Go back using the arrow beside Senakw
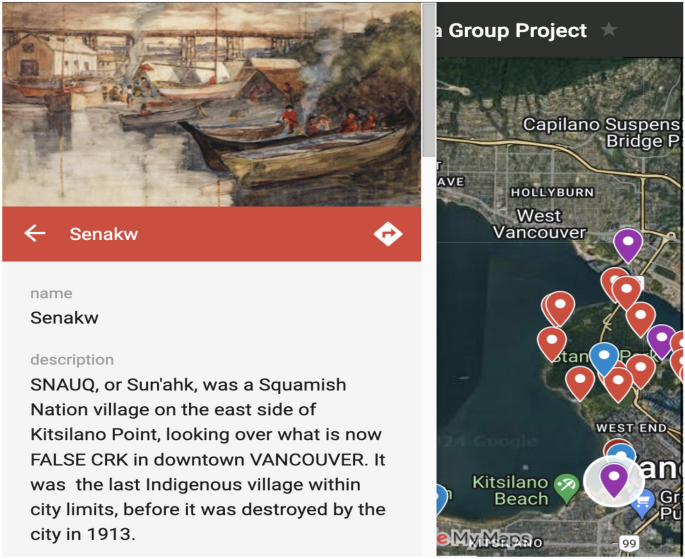This screenshot has height=559, width=685. point(35,233)
